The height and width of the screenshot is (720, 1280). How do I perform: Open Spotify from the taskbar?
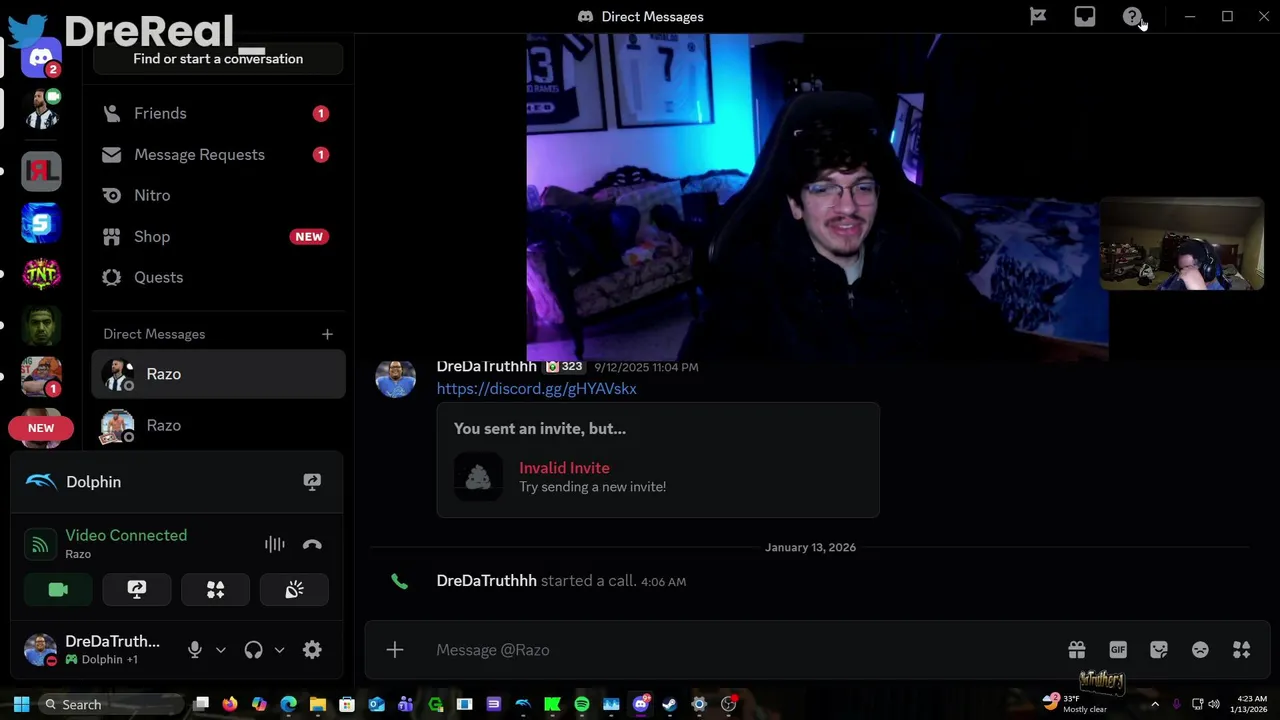coord(582,704)
